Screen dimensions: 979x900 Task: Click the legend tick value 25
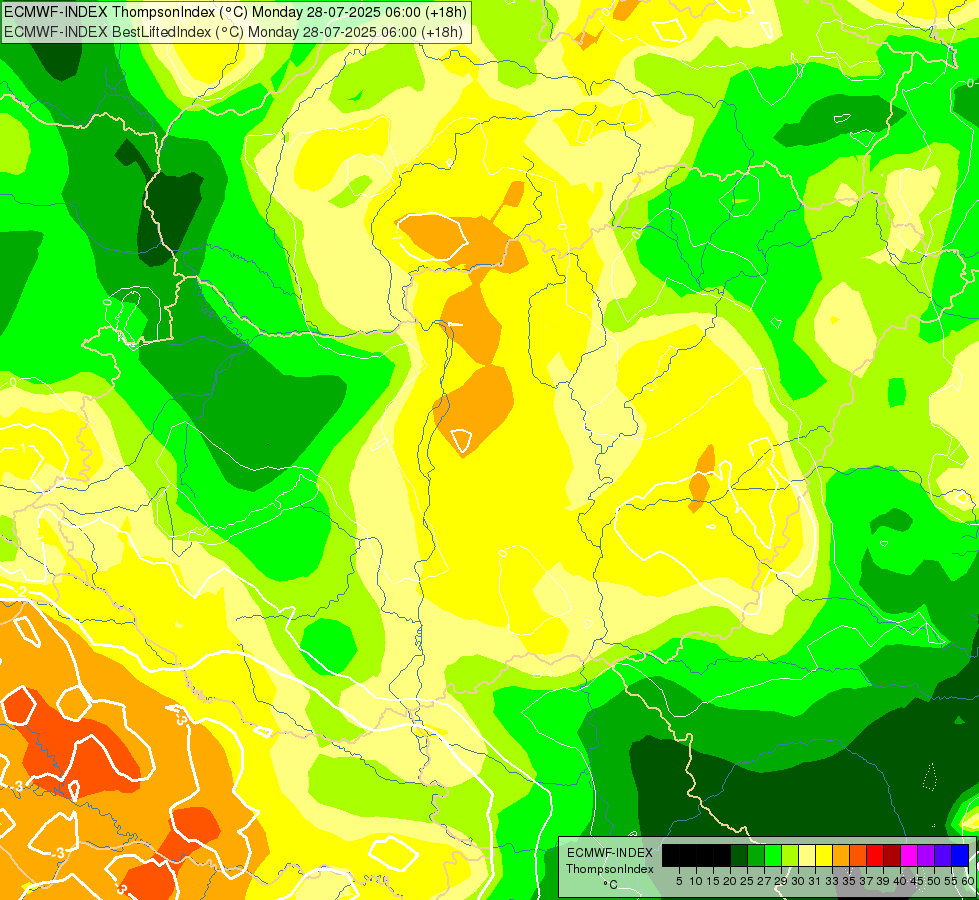[747, 881]
